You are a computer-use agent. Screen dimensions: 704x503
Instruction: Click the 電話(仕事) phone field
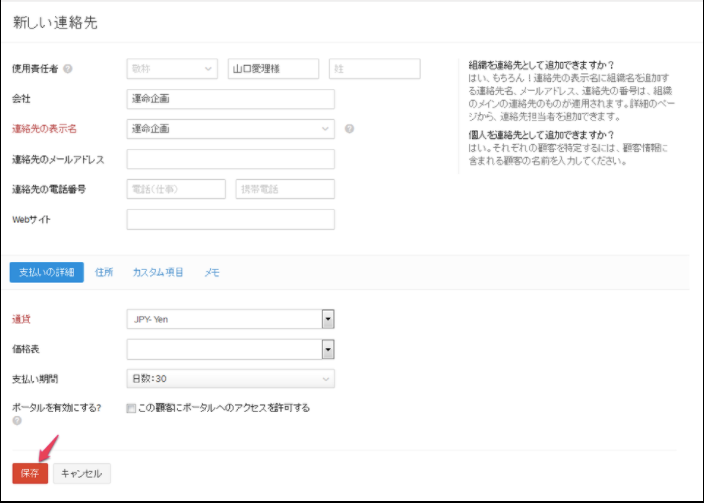coord(176,189)
